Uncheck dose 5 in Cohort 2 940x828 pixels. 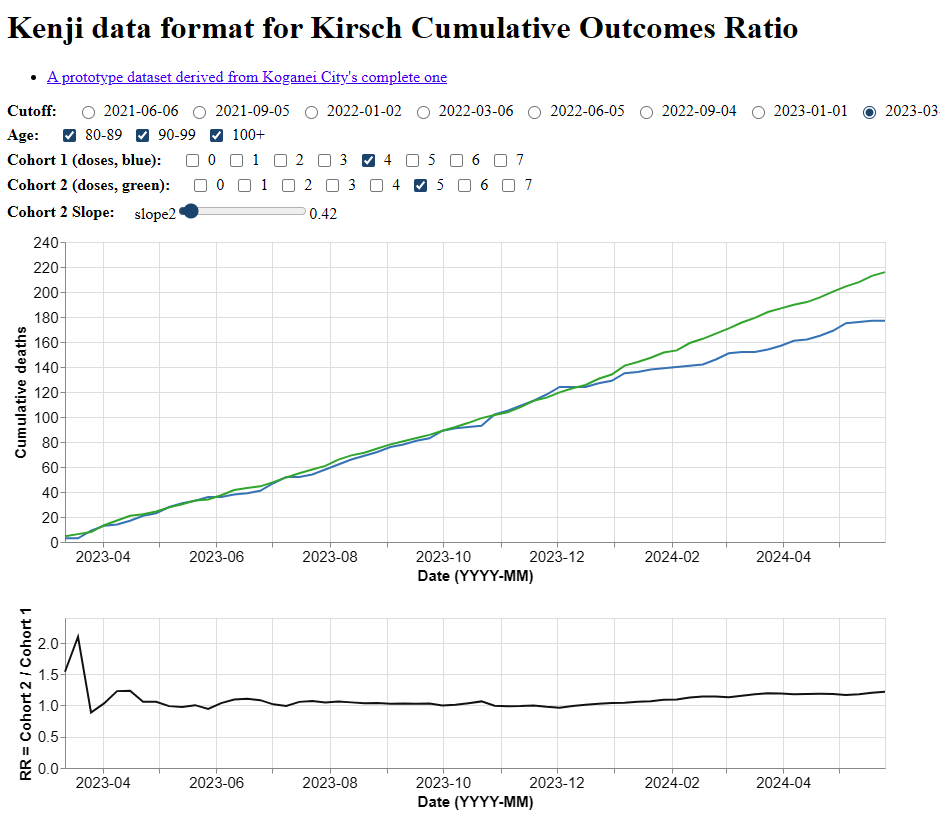421,186
